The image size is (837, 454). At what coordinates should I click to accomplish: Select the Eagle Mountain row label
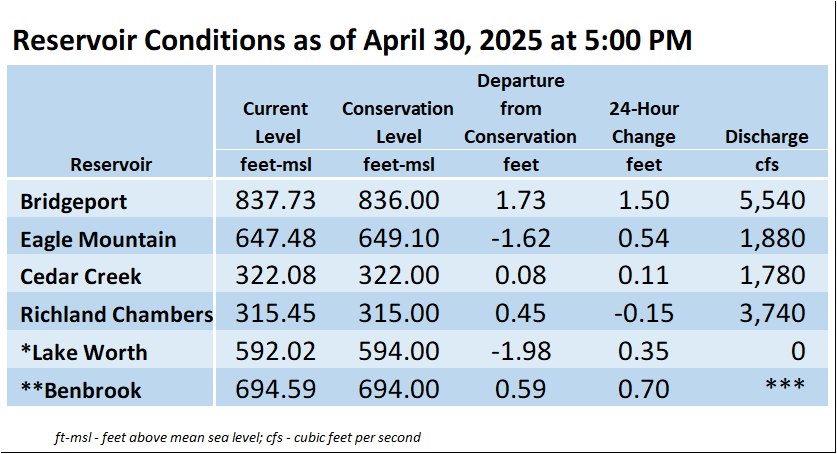tap(98, 240)
